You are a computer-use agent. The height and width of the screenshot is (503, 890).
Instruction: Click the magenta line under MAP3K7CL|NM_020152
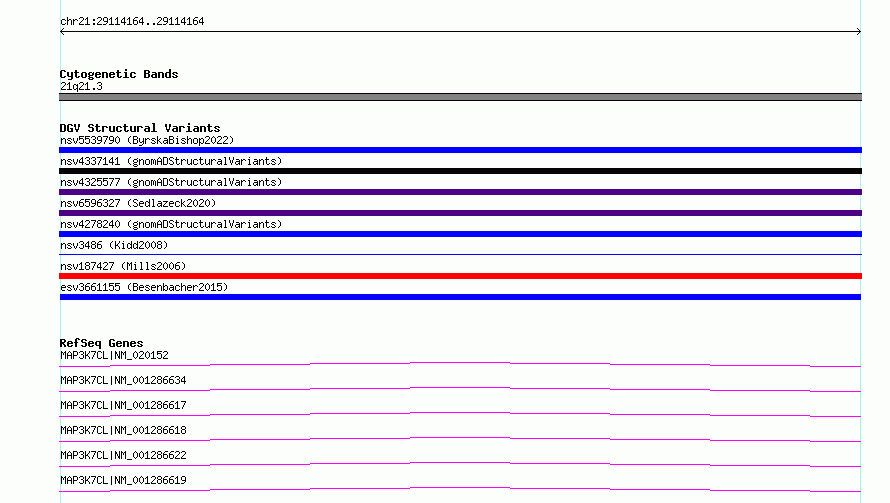tap(460, 364)
